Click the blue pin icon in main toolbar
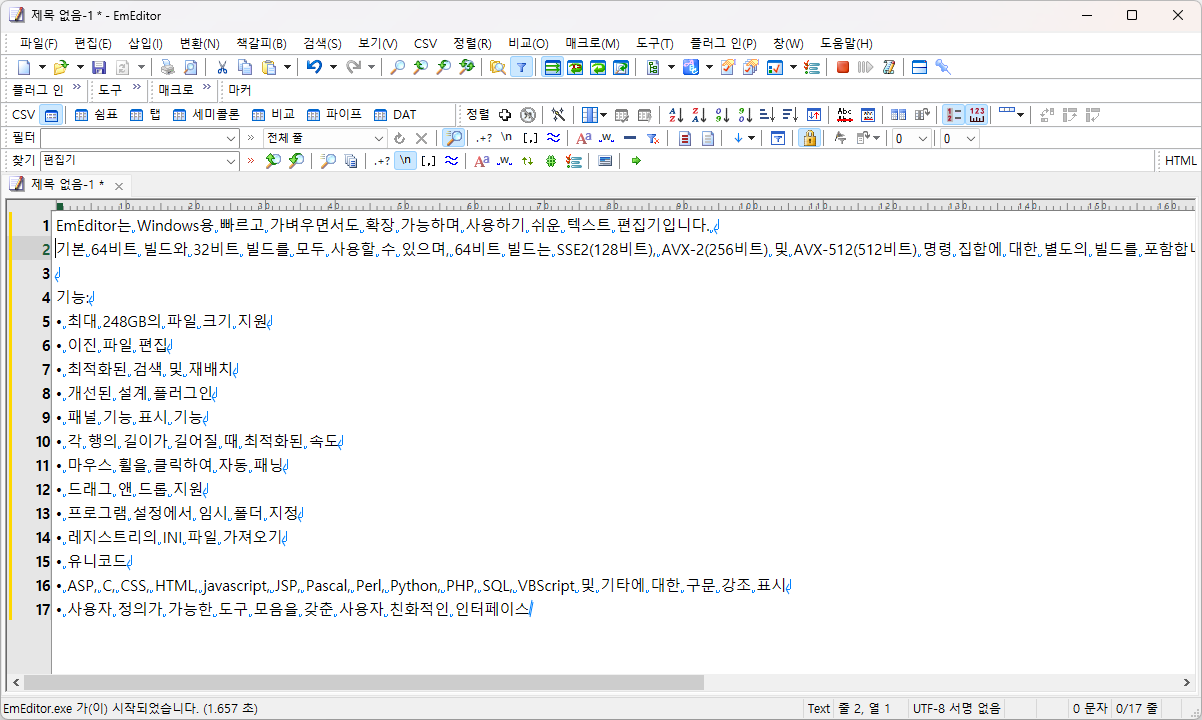This screenshot has height=720, width=1202. pos(942,67)
